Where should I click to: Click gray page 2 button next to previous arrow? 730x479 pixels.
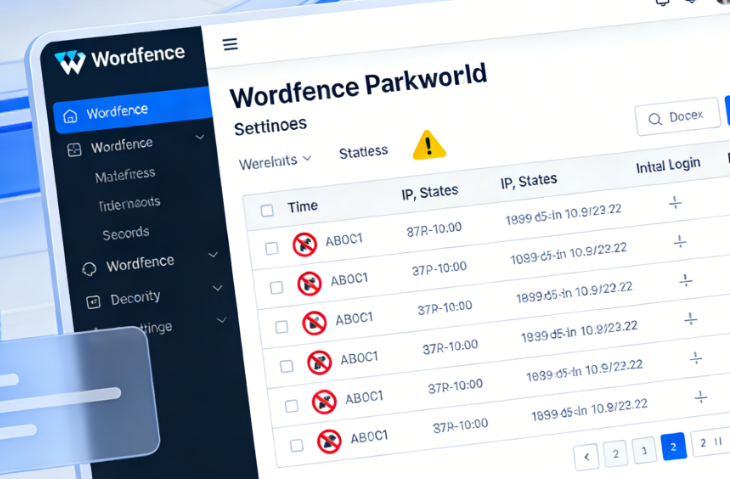pos(615,453)
